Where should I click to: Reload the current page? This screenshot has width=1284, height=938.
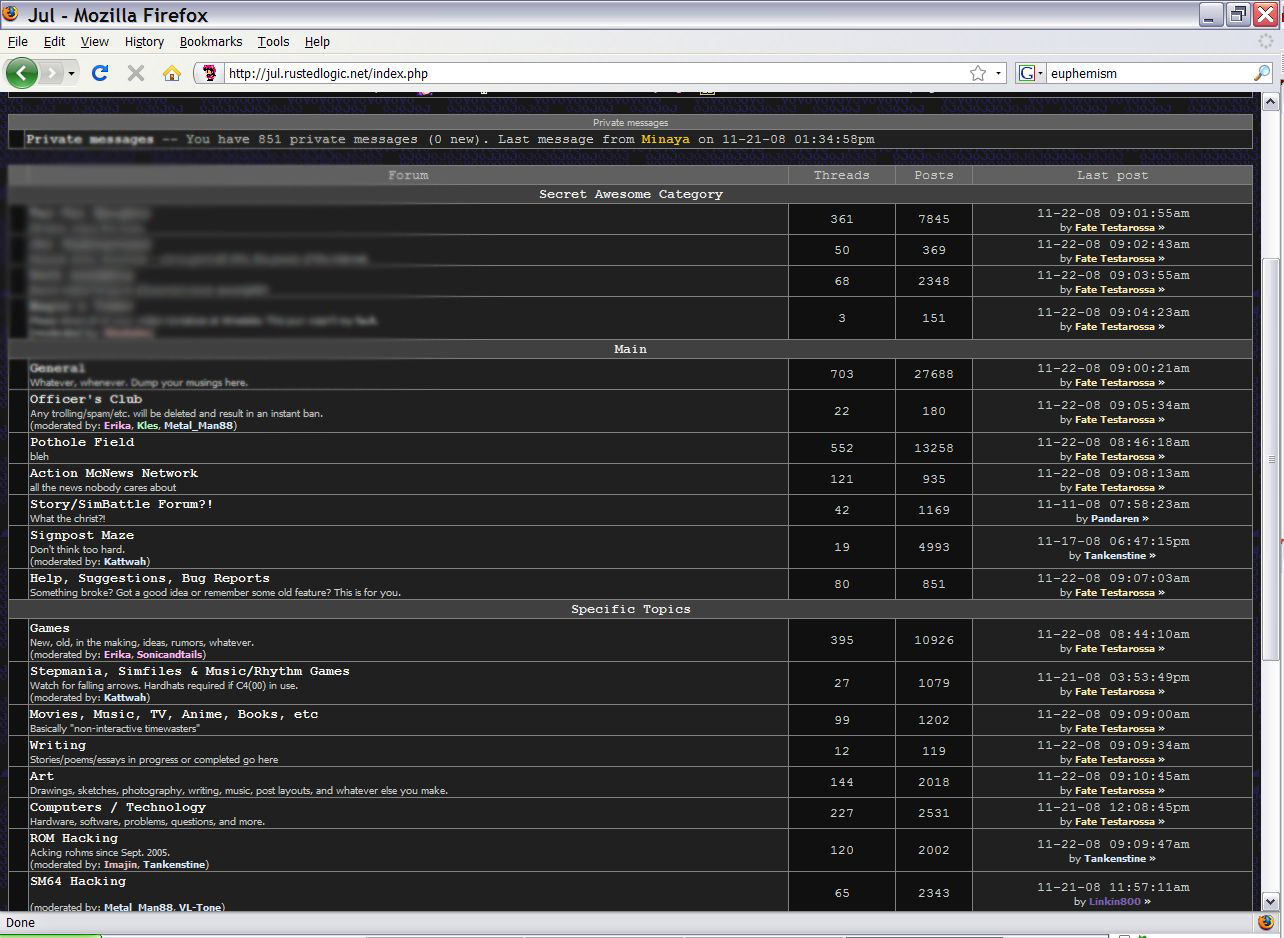point(100,73)
